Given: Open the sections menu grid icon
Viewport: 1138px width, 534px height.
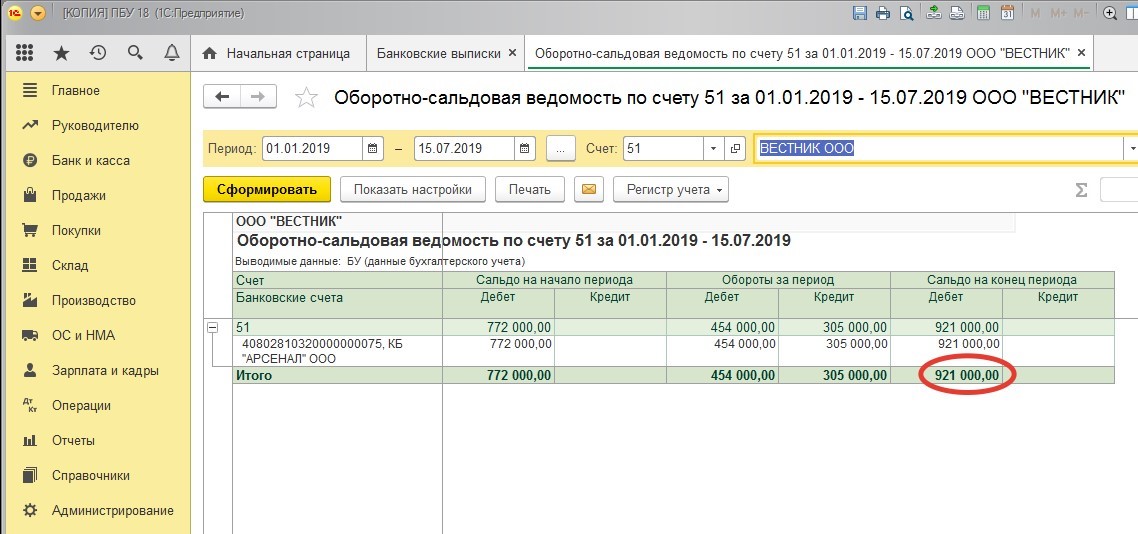Looking at the screenshot, I should pyautogui.click(x=25, y=53).
